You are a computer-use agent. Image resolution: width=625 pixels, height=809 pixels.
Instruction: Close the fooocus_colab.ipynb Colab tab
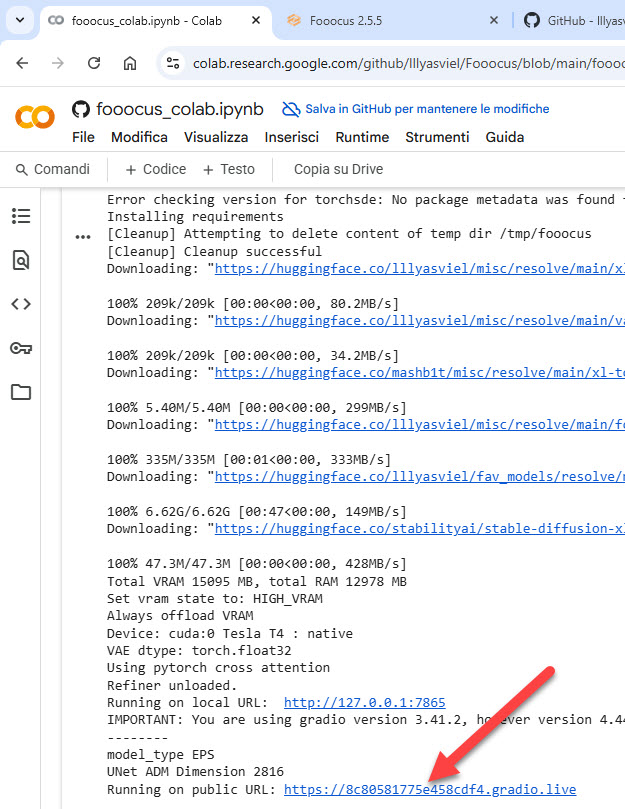pos(255,21)
